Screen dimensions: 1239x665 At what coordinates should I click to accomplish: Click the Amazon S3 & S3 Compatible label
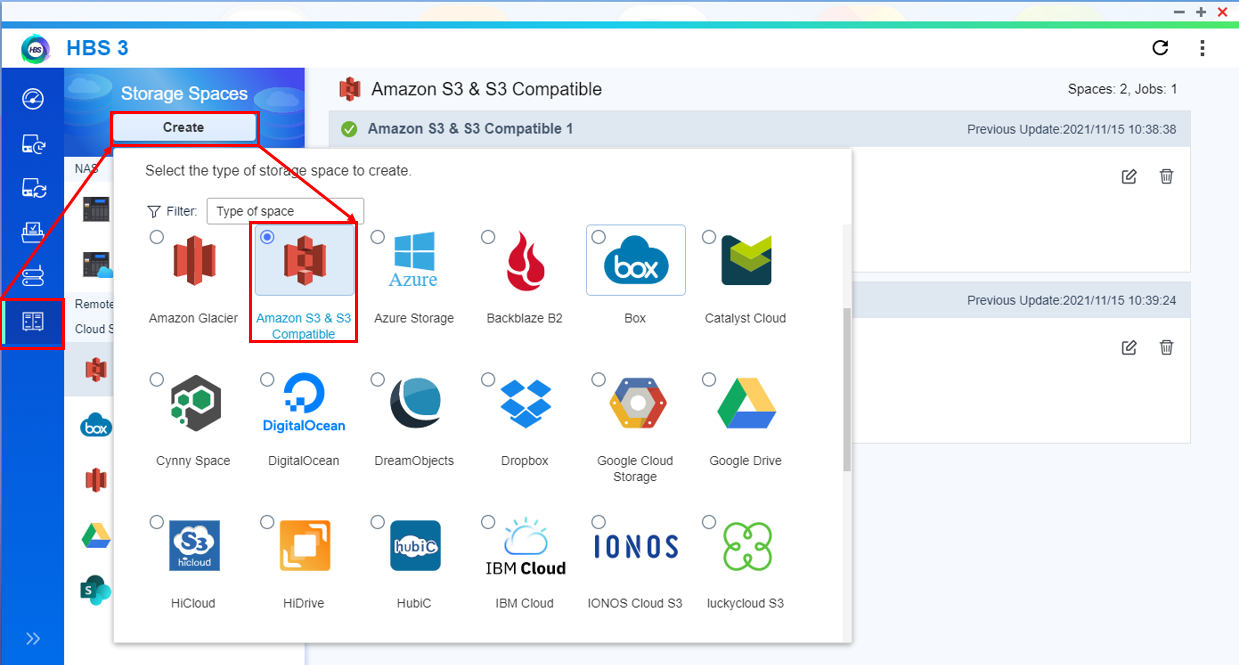303,326
